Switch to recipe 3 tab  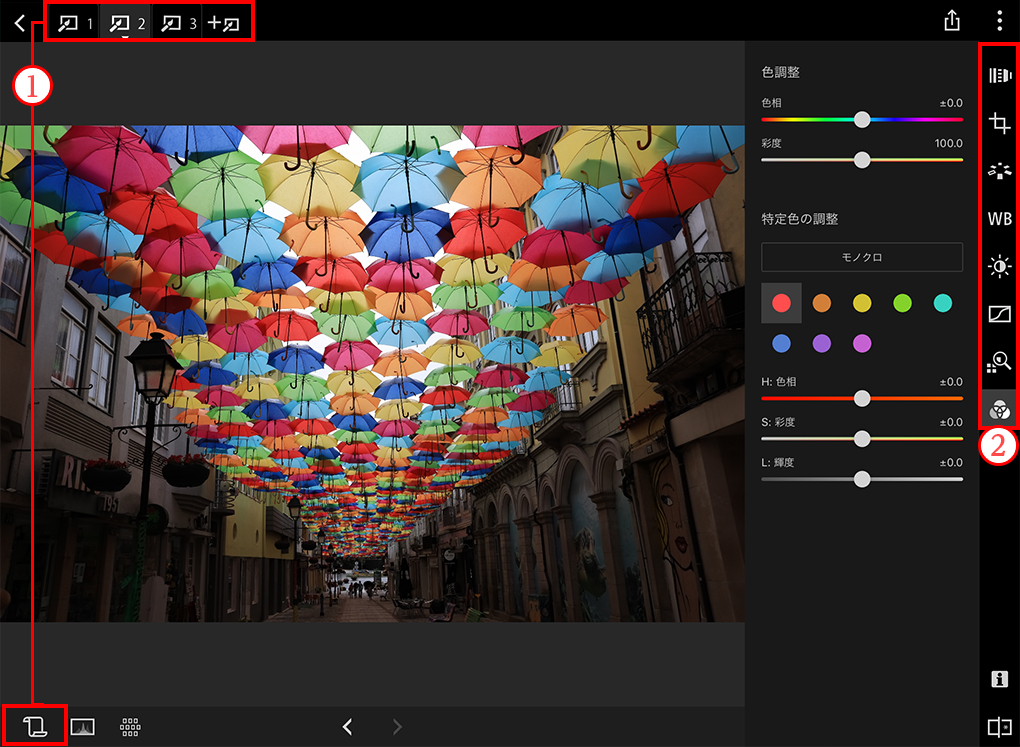point(178,22)
